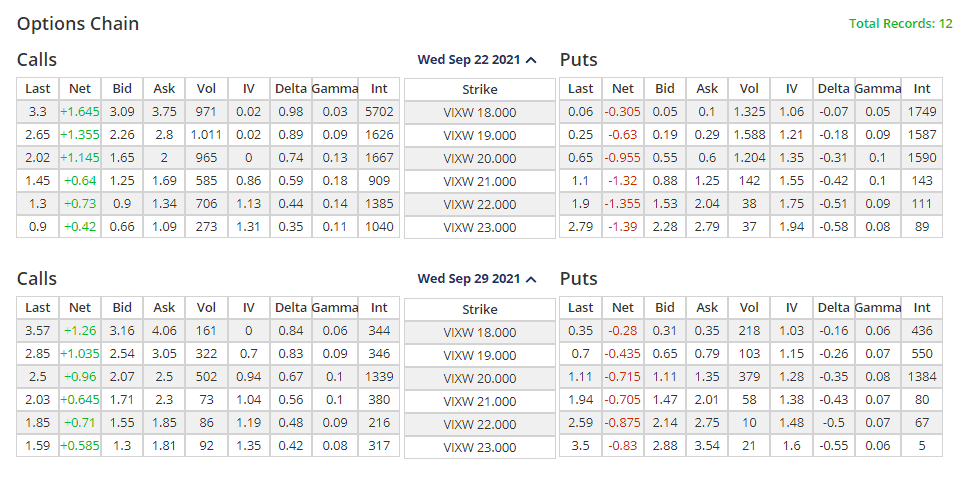The width and height of the screenshot is (968, 478).
Task: Click the 5702 open interest in Sep 22 calls
Action: tap(379, 112)
